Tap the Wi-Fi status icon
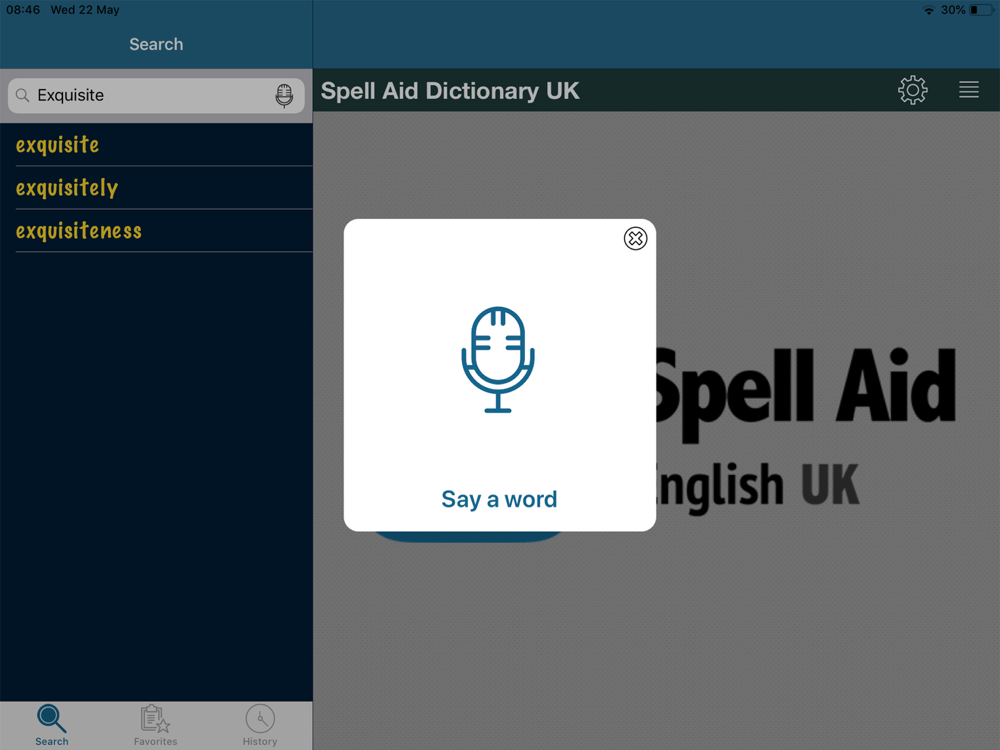The height and width of the screenshot is (750, 1000). click(929, 10)
